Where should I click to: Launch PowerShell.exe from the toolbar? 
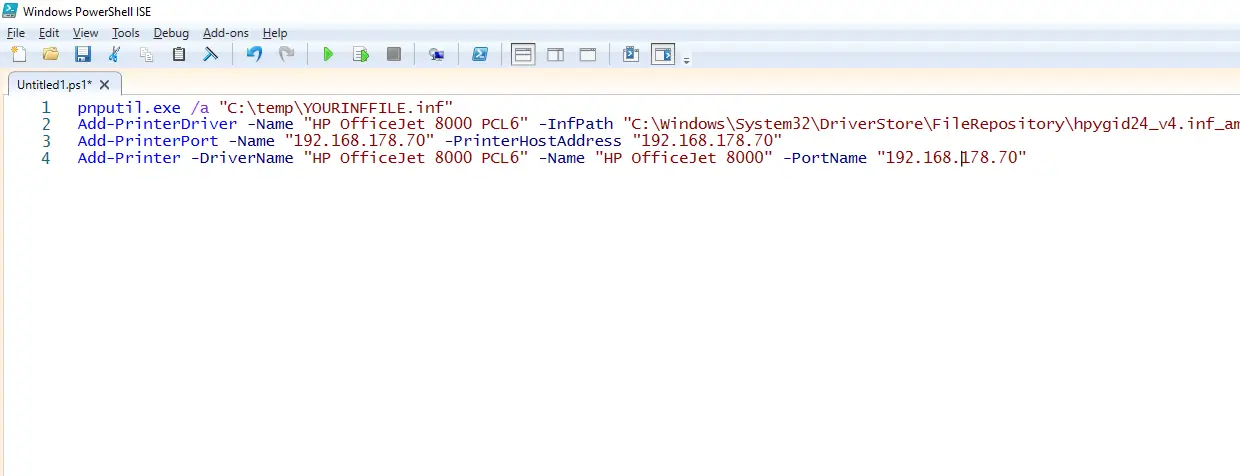point(480,55)
